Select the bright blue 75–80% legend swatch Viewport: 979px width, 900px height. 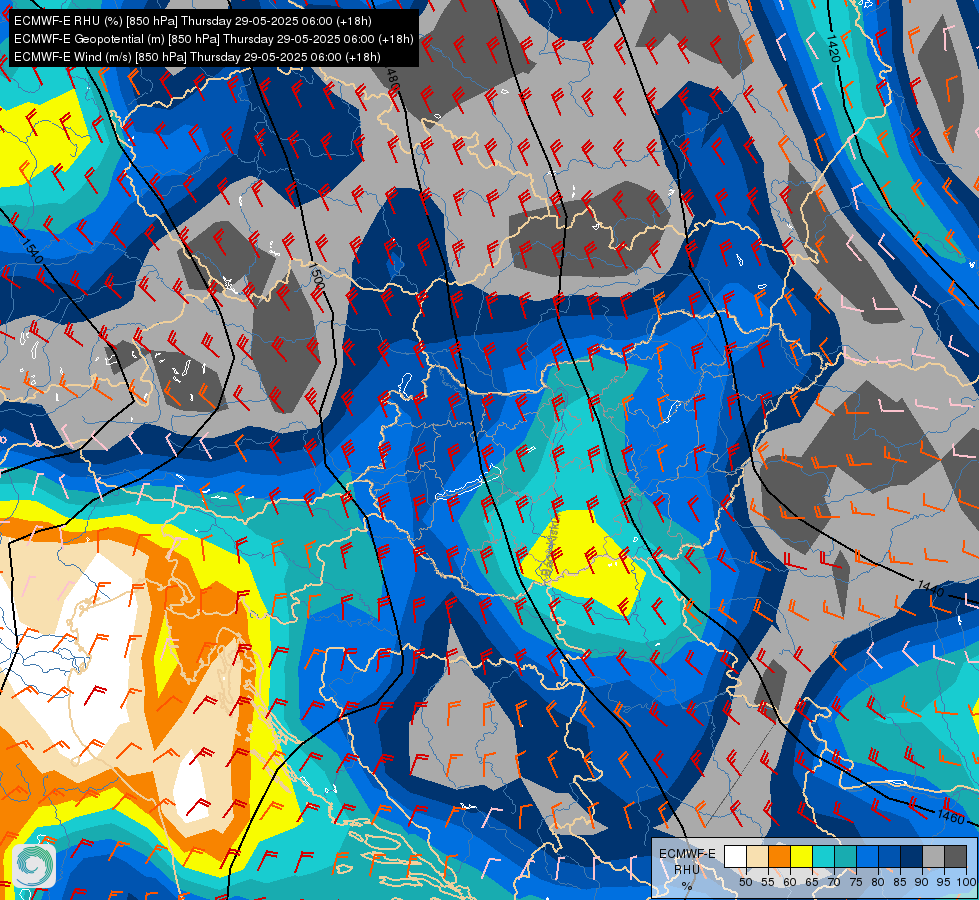tap(867, 856)
